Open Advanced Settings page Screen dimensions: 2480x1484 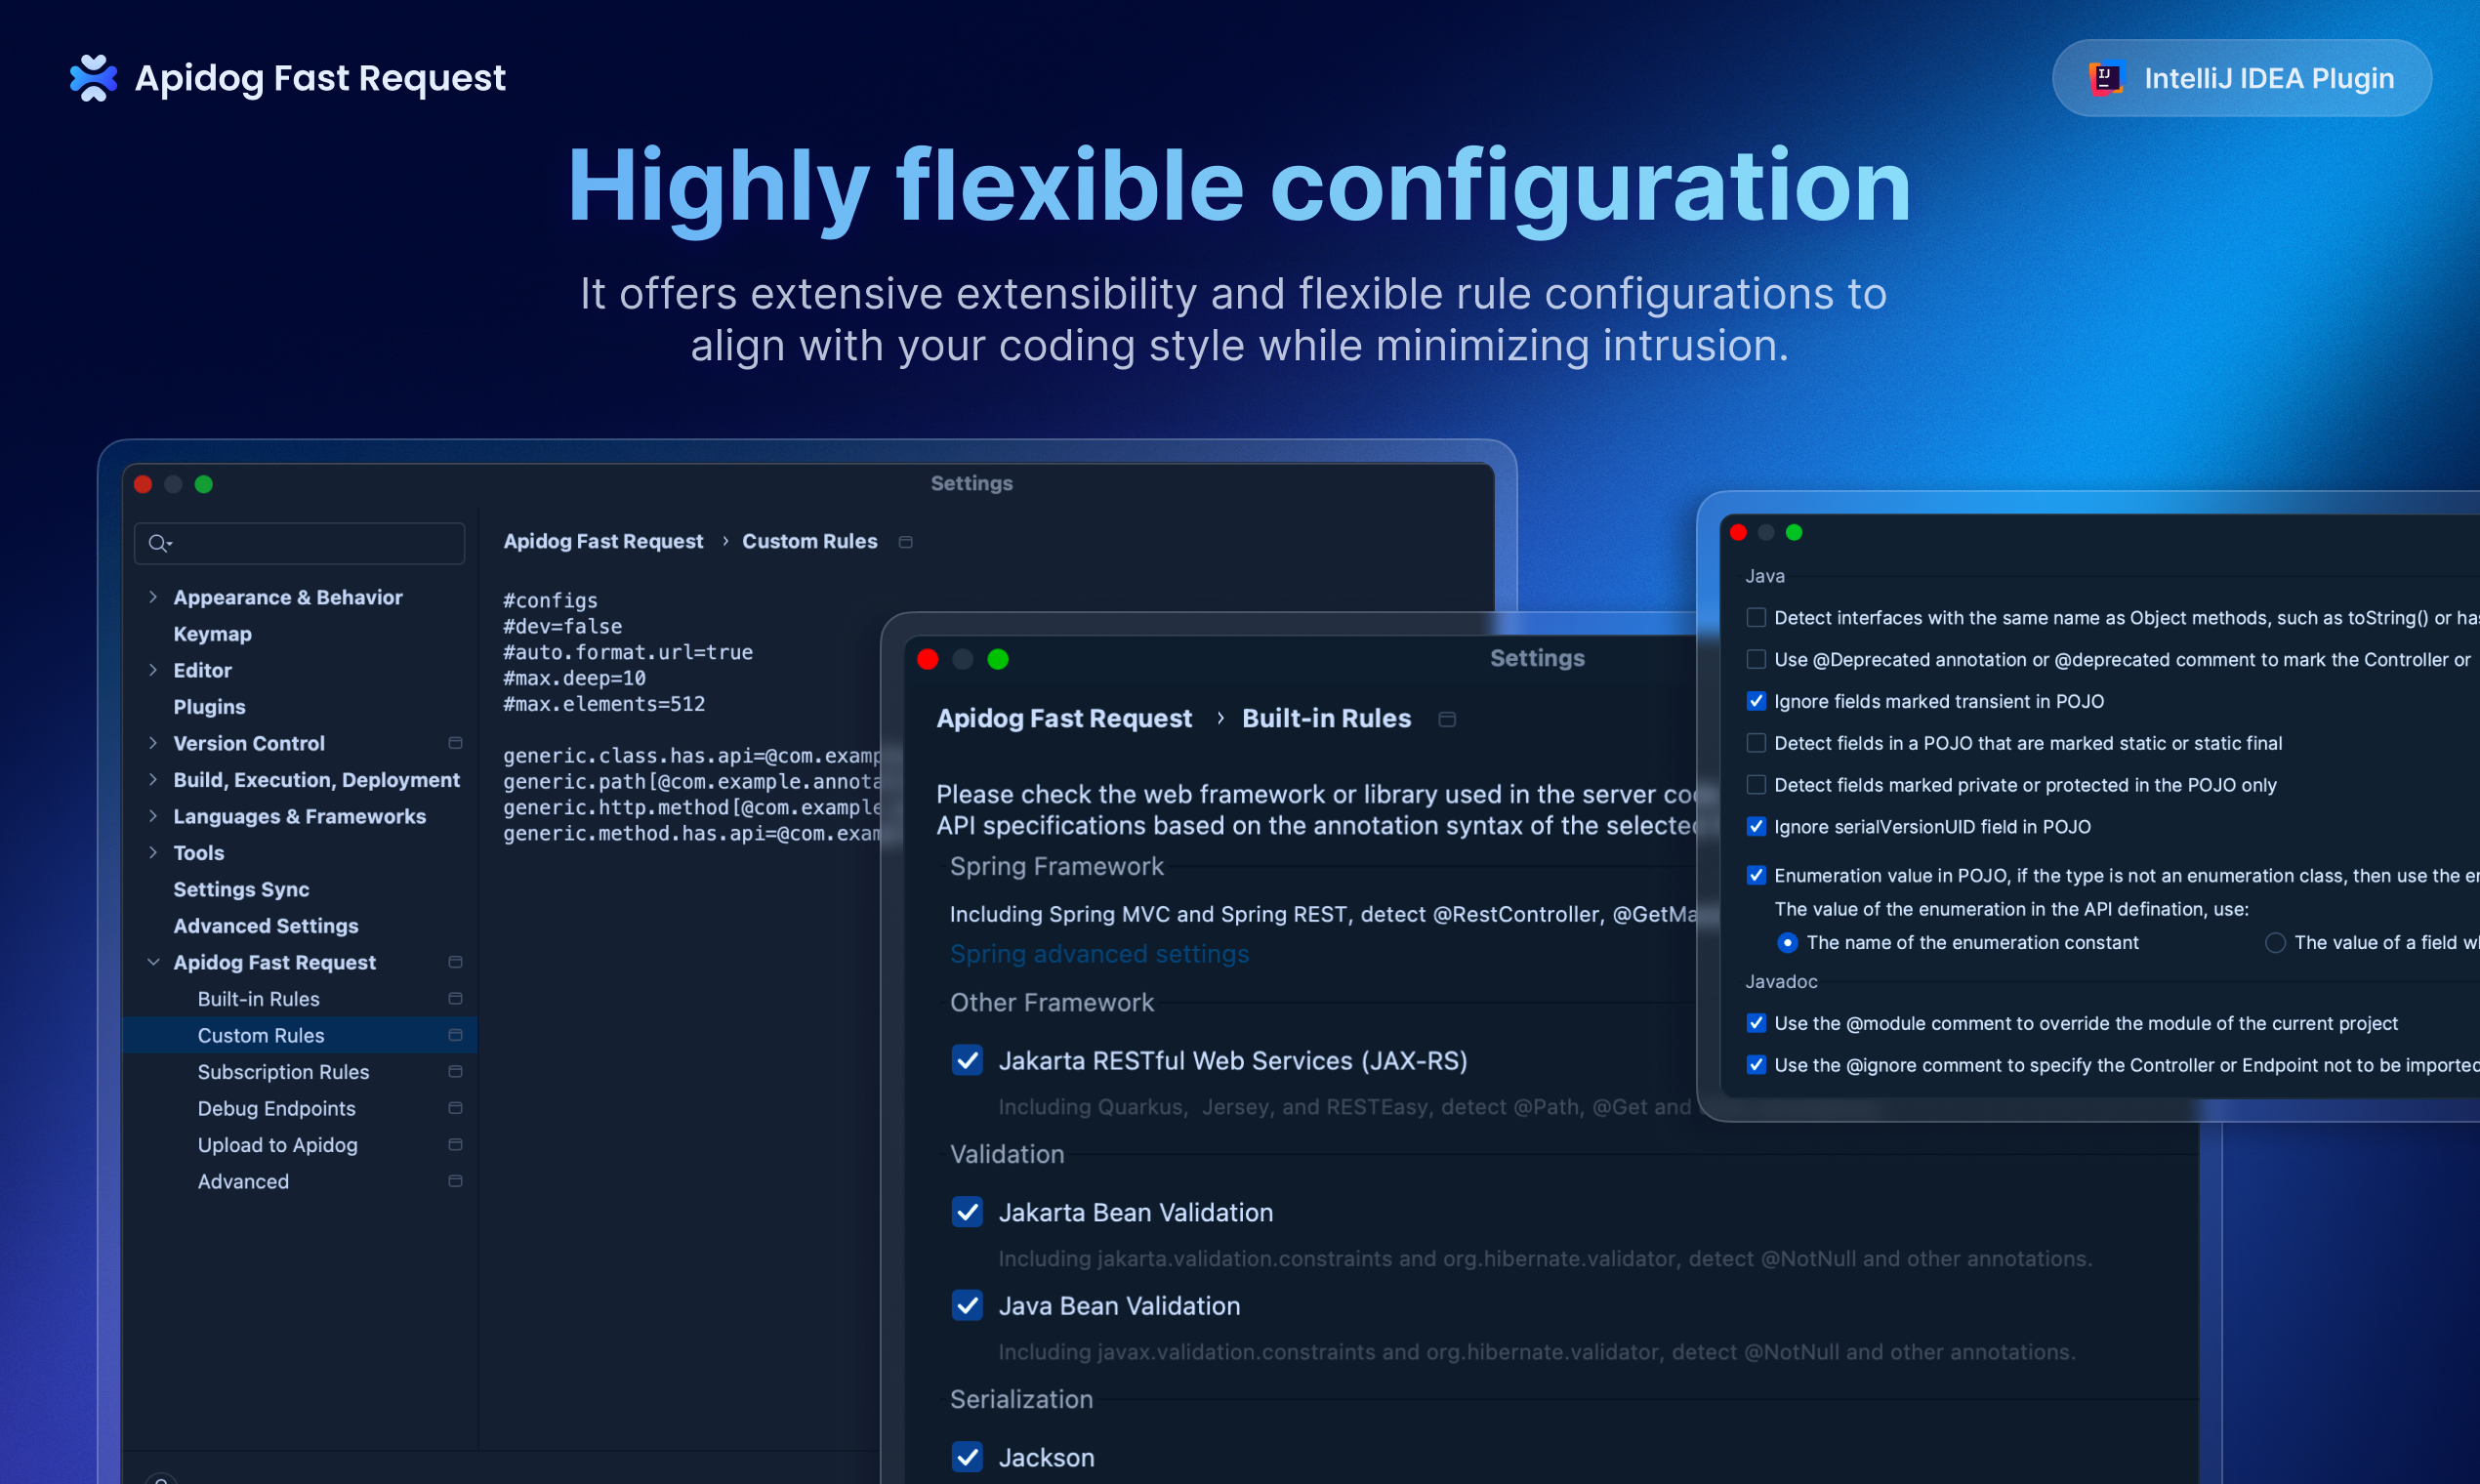(x=266, y=926)
